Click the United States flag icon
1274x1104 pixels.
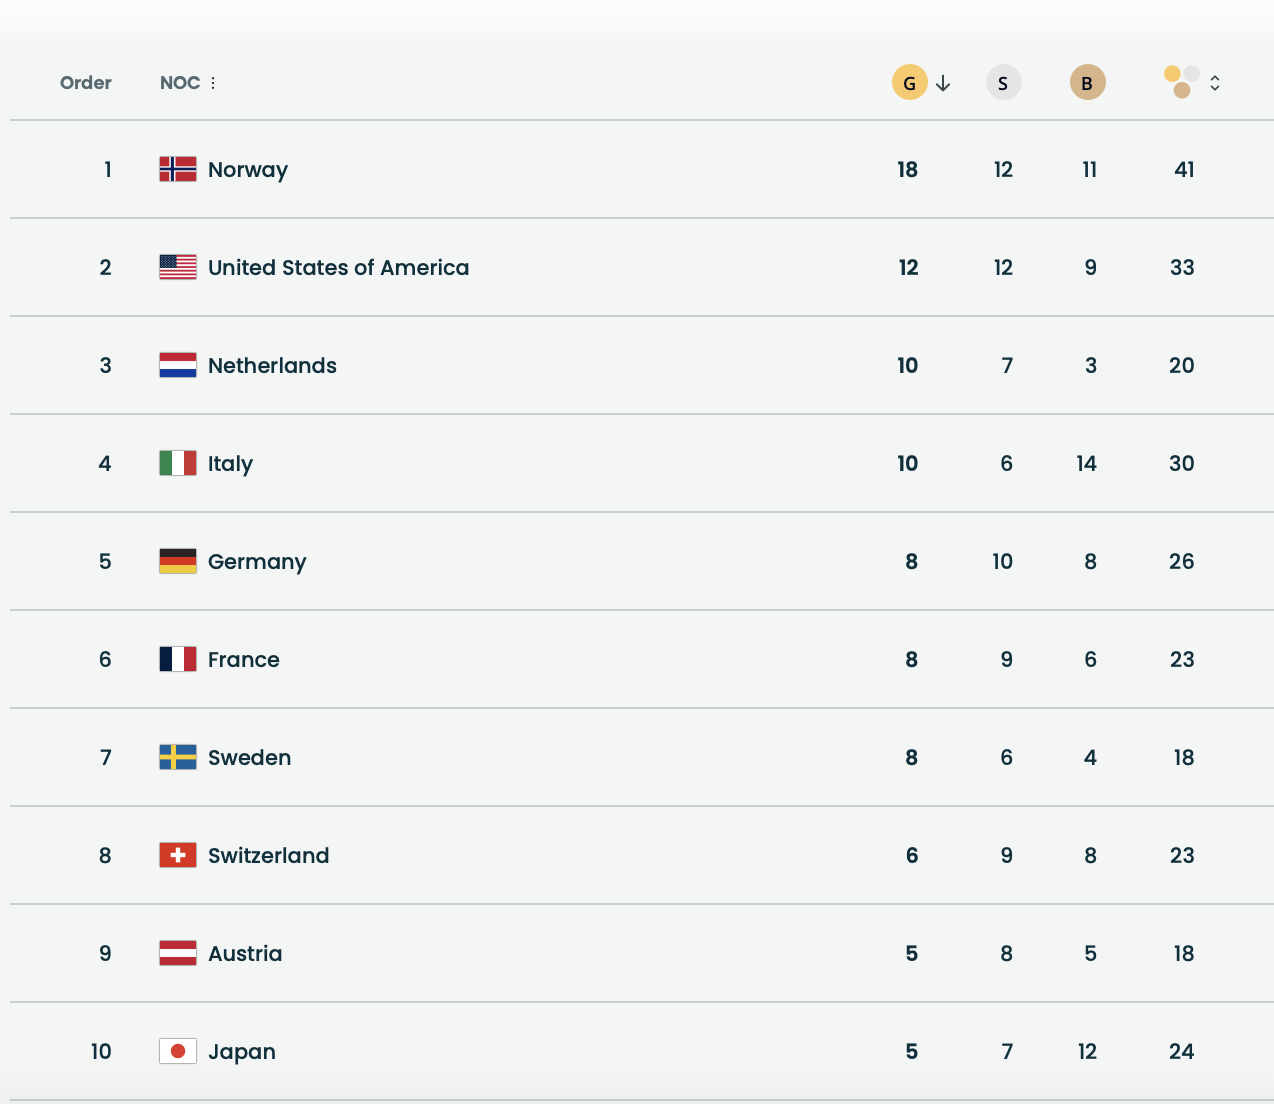click(x=178, y=267)
